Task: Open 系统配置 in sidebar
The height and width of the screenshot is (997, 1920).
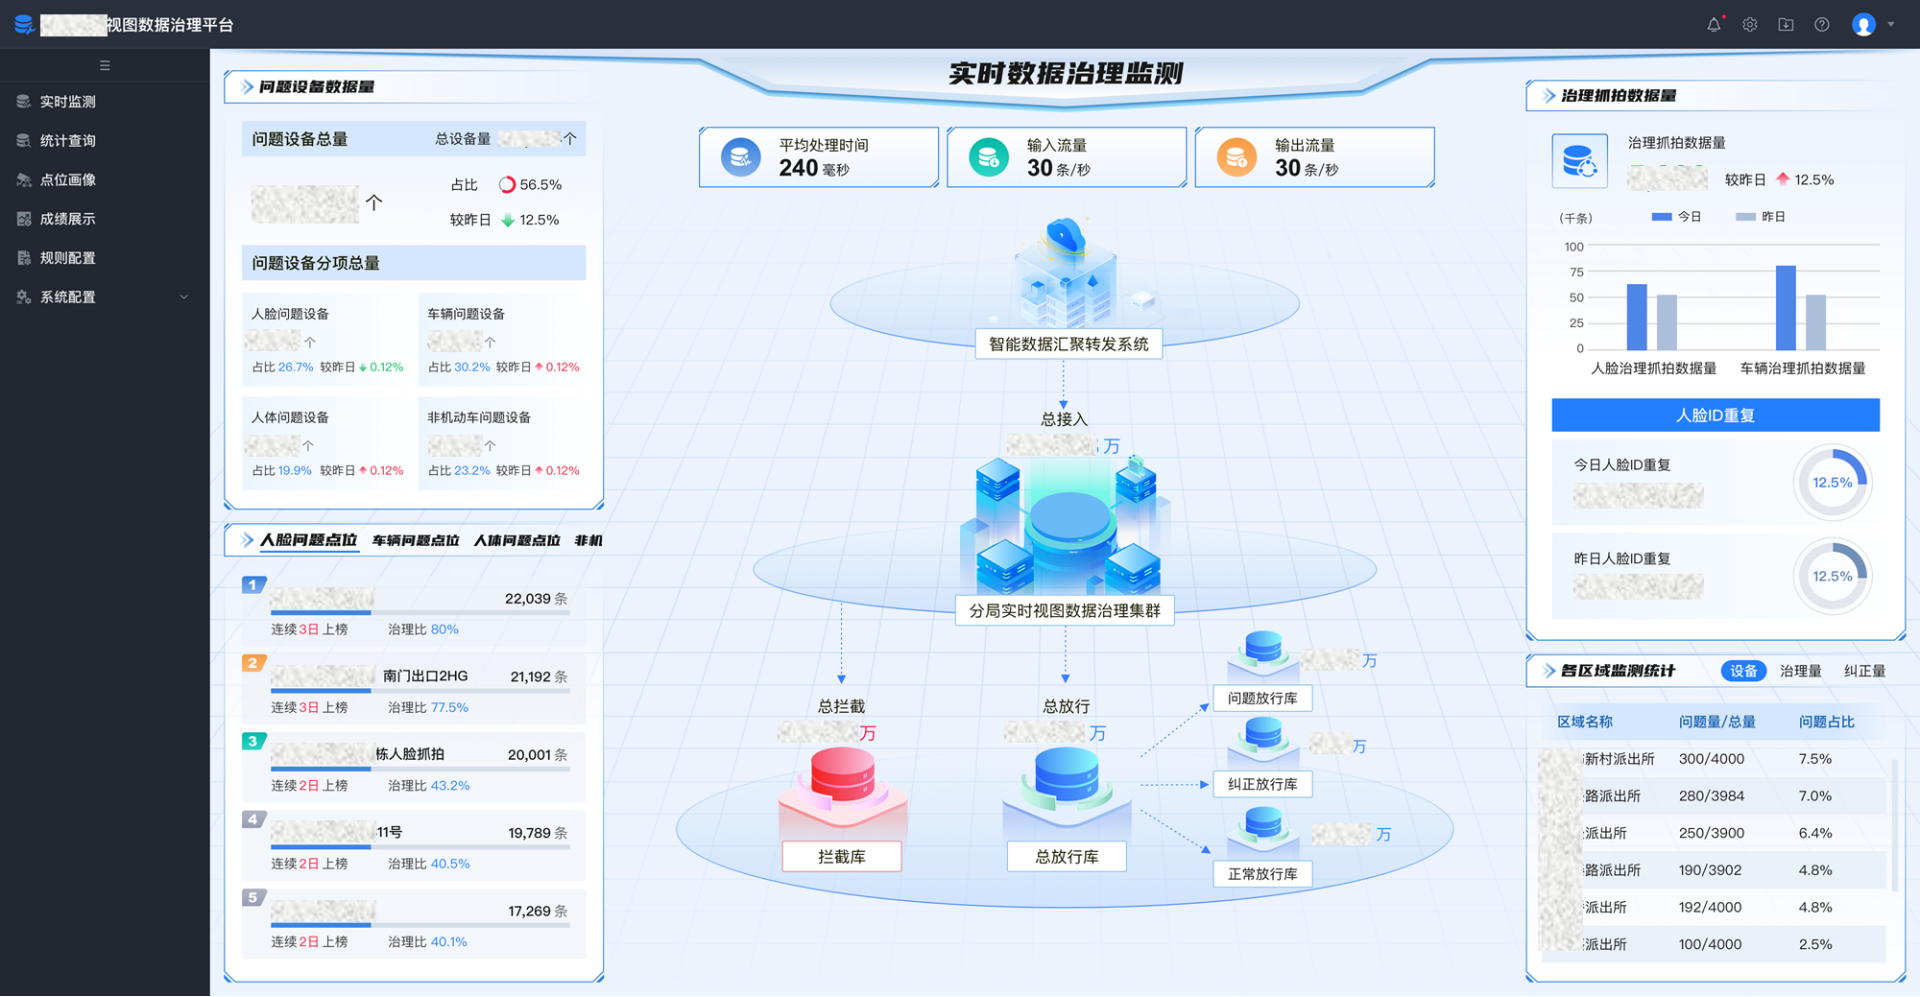Action: pyautogui.click(x=68, y=297)
